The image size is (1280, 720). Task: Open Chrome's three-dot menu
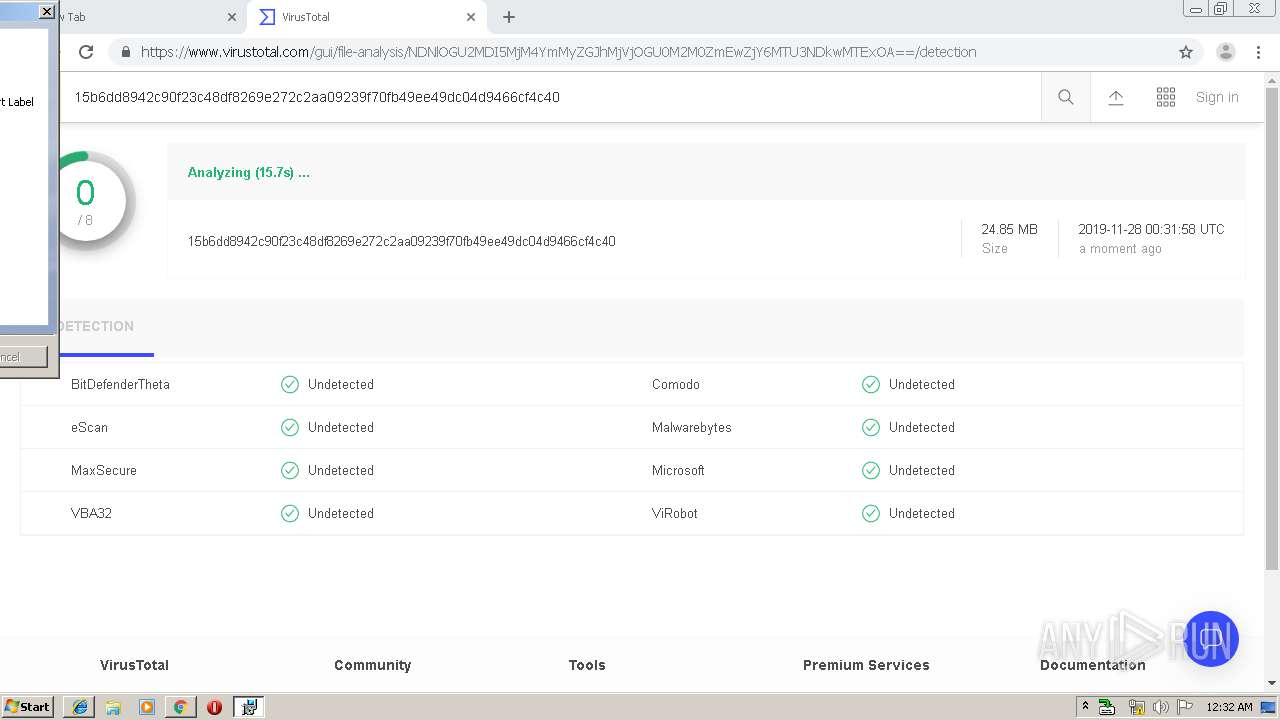[x=1258, y=52]
